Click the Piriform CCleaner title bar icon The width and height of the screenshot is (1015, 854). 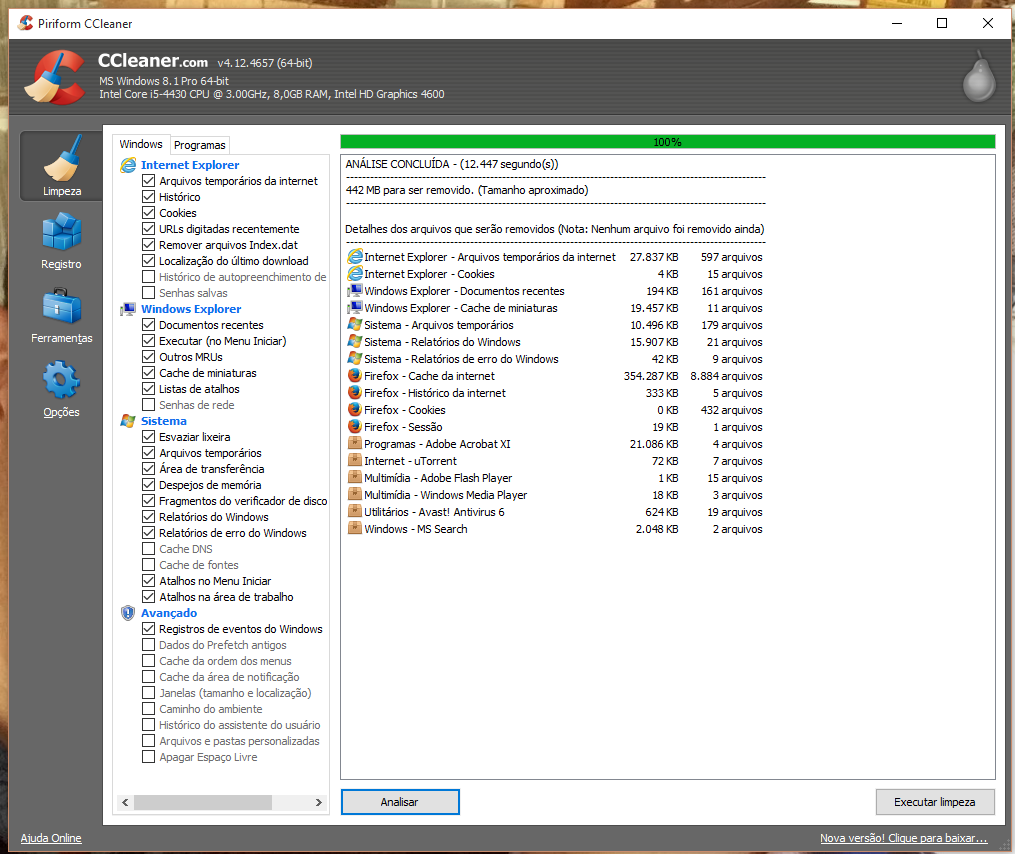[26, 23]
